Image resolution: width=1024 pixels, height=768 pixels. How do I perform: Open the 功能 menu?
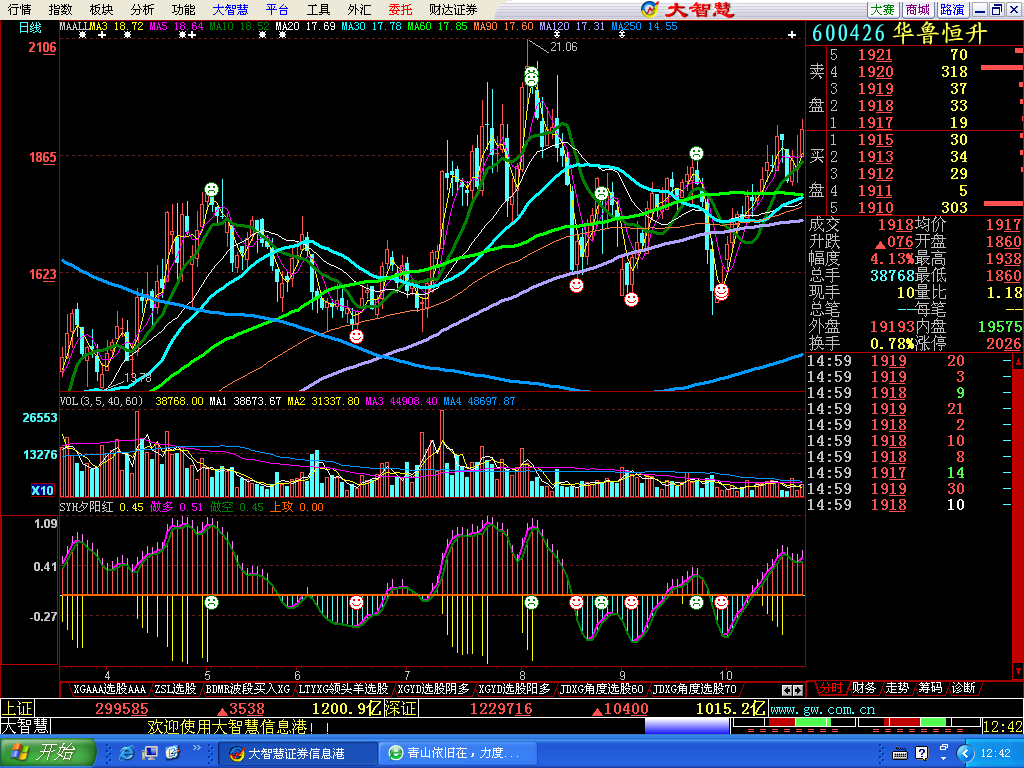tap(184, 9)
